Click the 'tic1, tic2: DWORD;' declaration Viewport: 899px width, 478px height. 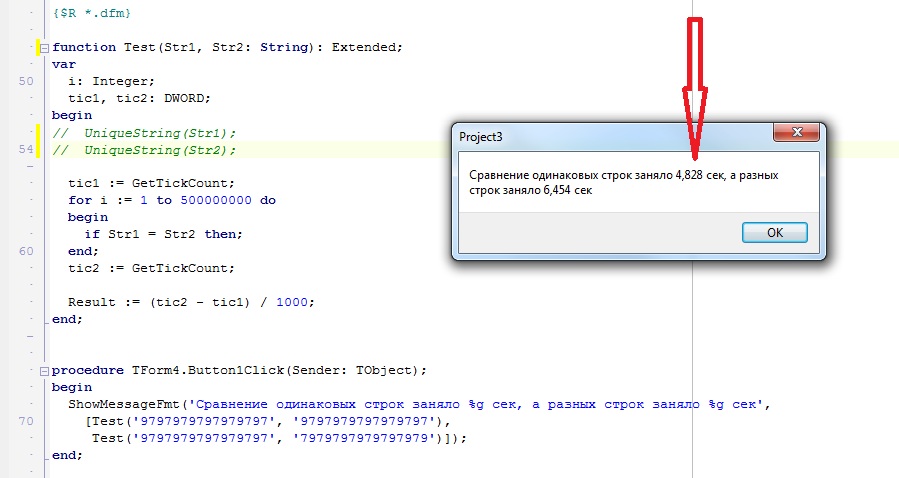click(139, 99)
